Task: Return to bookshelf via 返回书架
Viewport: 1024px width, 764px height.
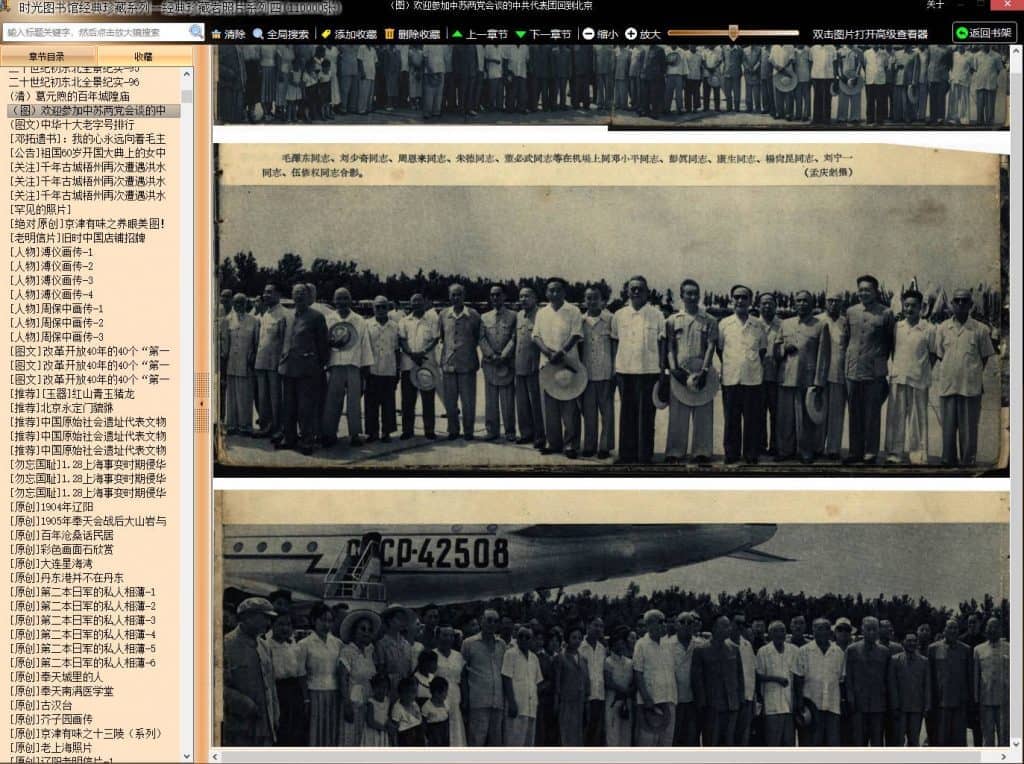Action: 984,33
